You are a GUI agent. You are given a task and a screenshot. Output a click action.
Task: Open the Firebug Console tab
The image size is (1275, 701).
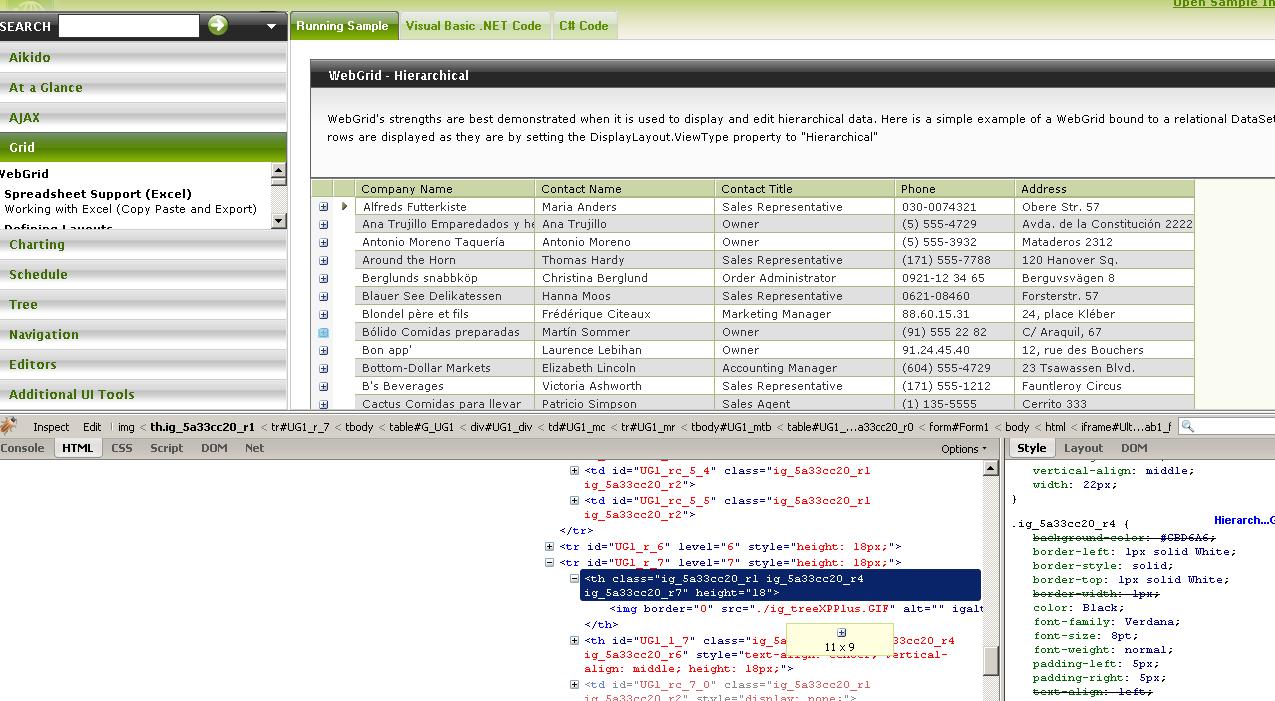22,448
